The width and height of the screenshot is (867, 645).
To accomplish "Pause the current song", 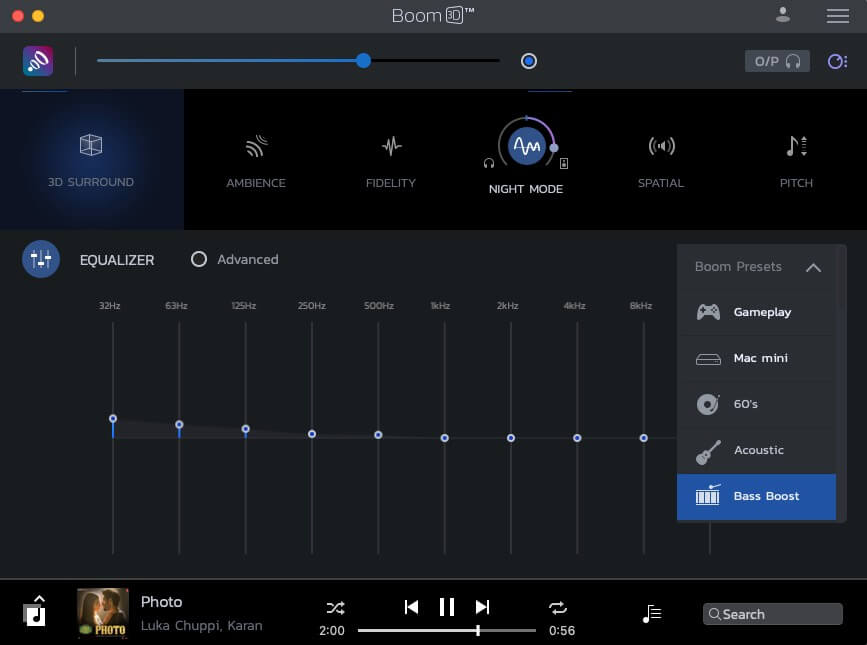I will [x=447, y=607].
